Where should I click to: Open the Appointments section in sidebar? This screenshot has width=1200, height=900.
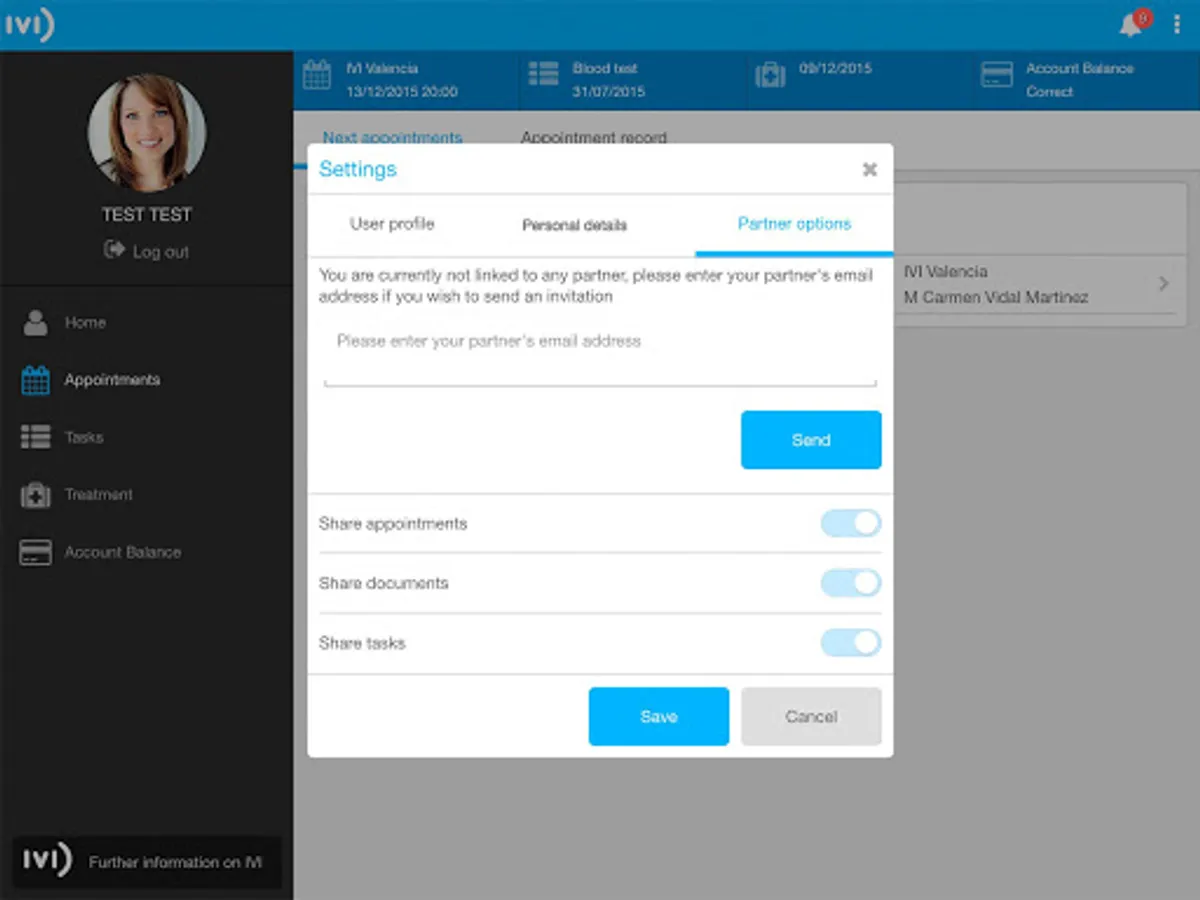pyautogui.click(x=112, y=380)
